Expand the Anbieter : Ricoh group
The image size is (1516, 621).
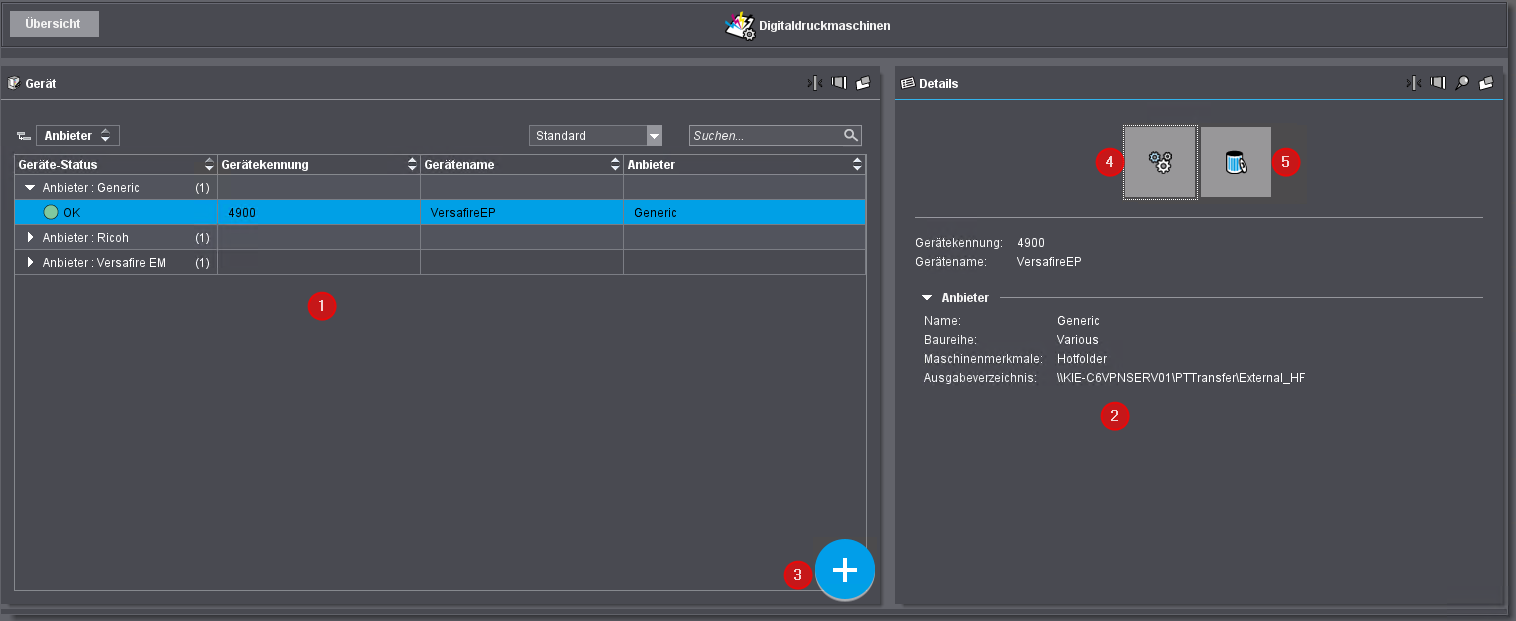point(30,237)
